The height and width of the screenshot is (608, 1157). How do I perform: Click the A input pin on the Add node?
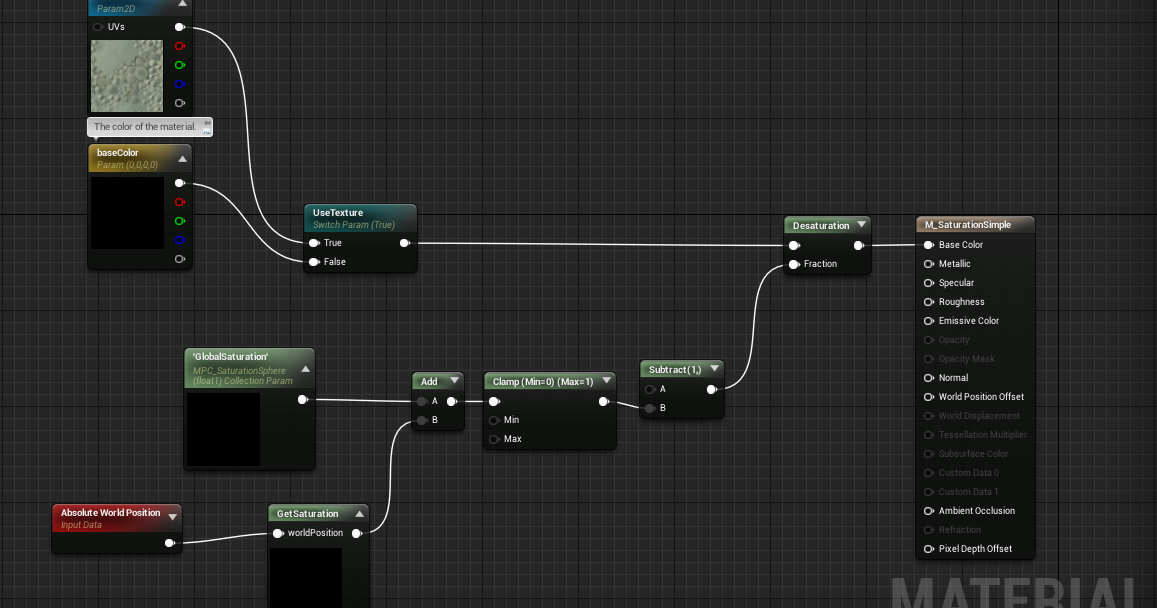421,400
